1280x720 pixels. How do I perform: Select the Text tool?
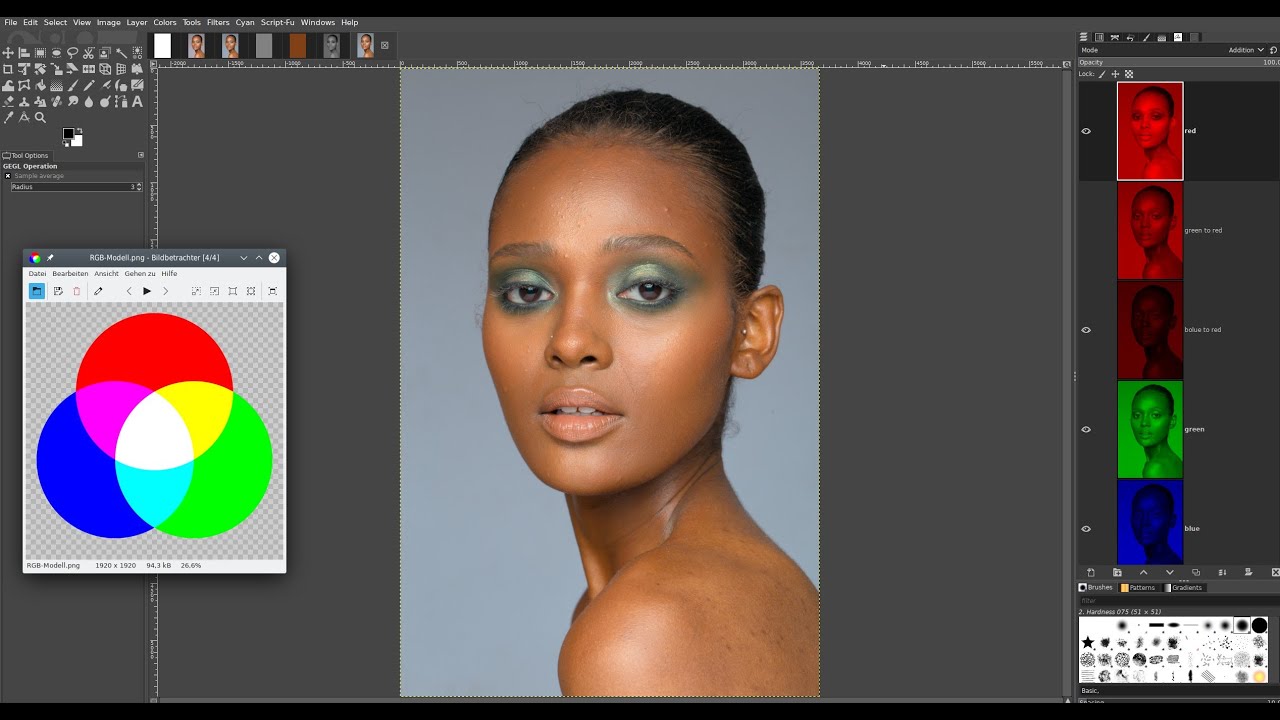(x=137, y=101)
